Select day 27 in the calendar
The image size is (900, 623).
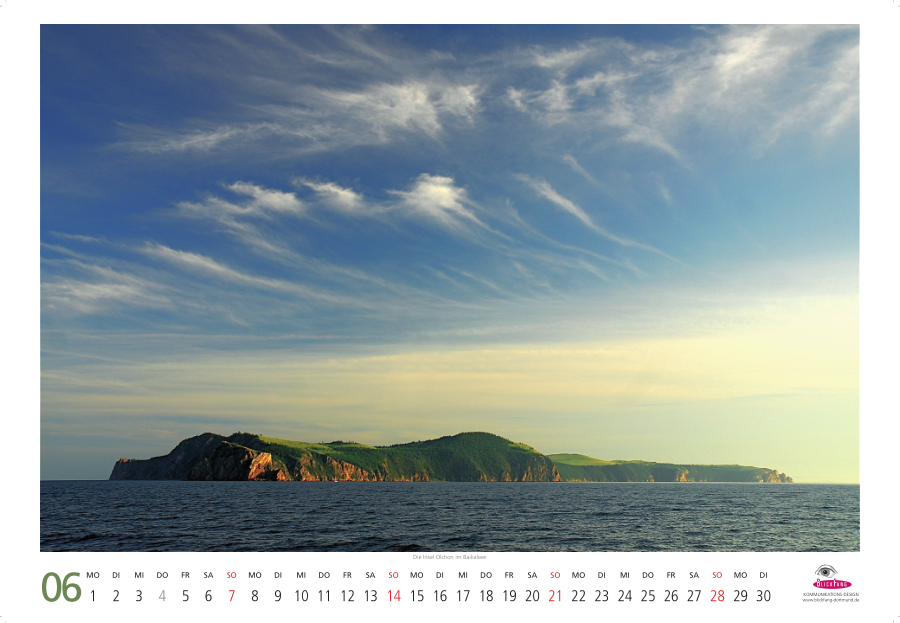click(x=694, y=596)
